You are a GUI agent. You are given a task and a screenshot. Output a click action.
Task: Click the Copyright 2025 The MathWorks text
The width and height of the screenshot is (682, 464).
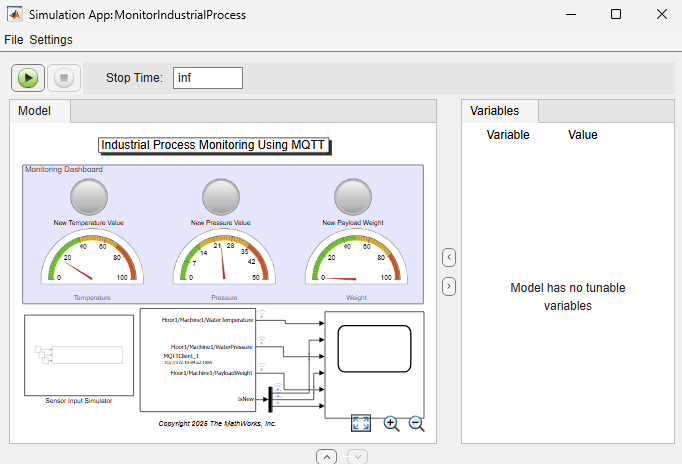click(217, 424)
